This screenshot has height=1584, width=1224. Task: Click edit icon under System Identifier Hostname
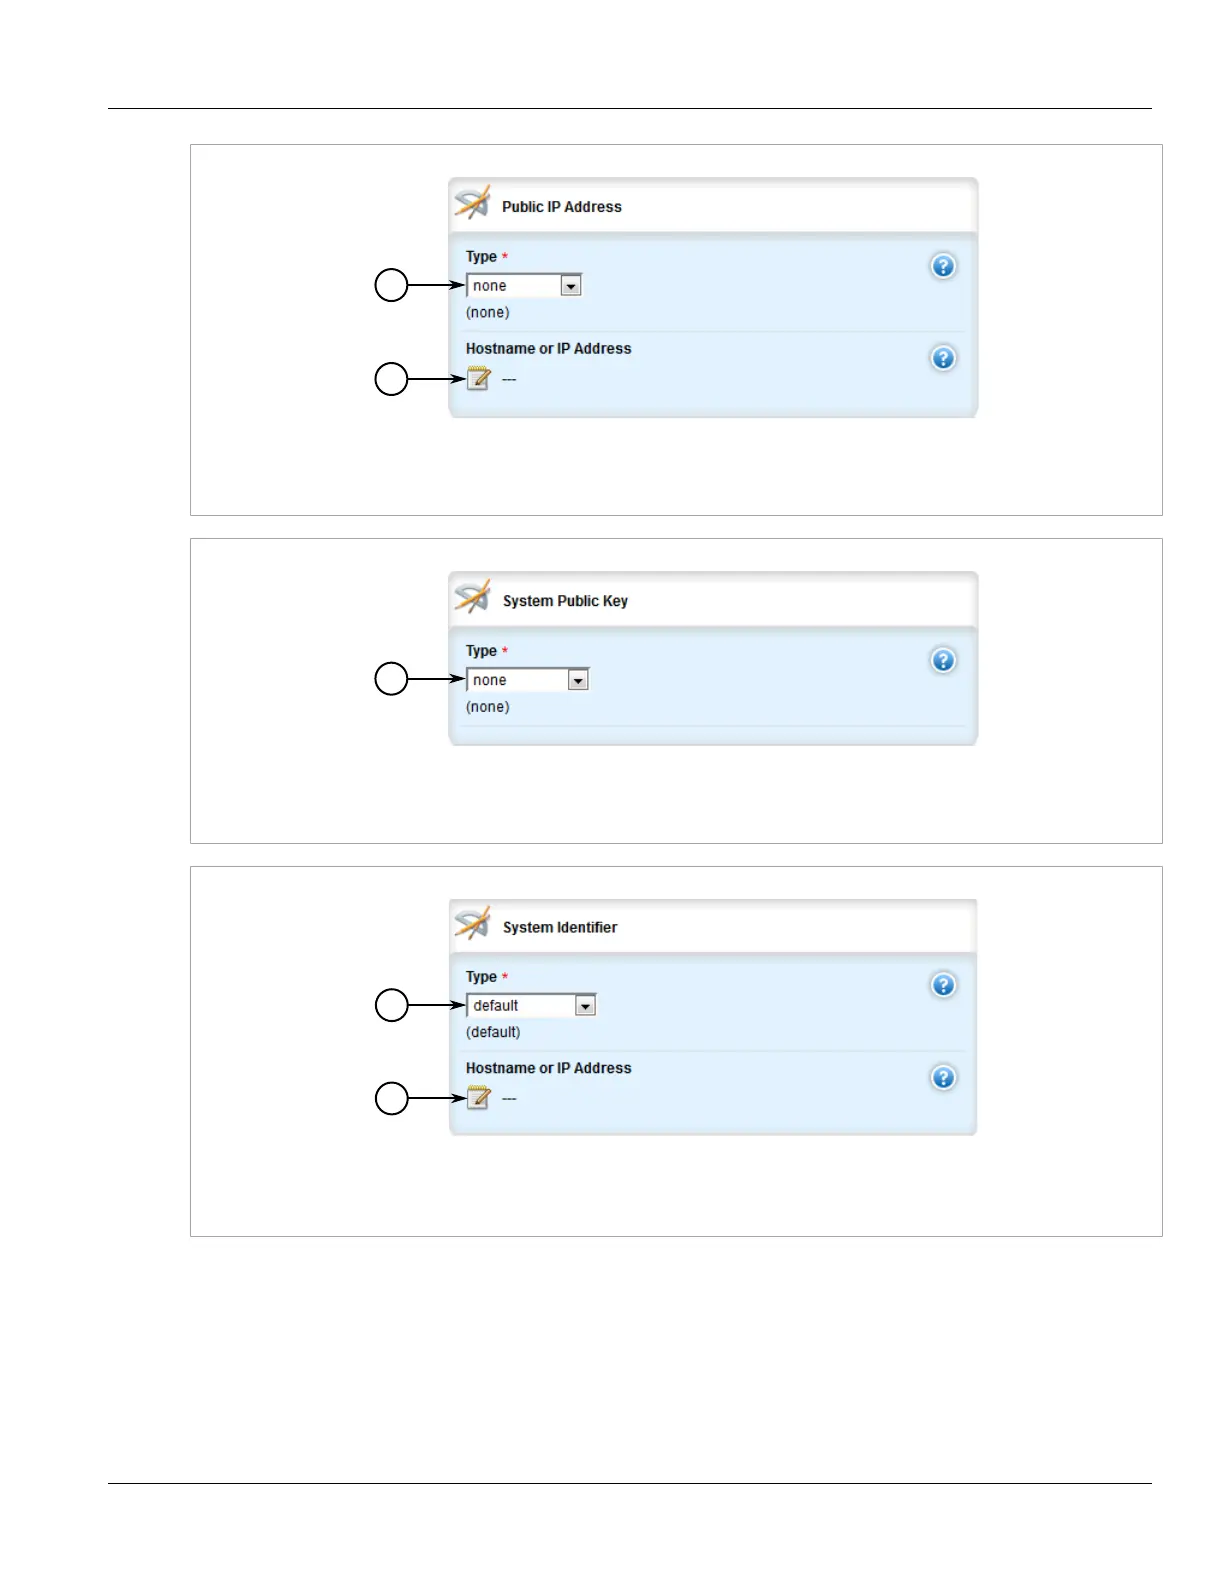479,1098
